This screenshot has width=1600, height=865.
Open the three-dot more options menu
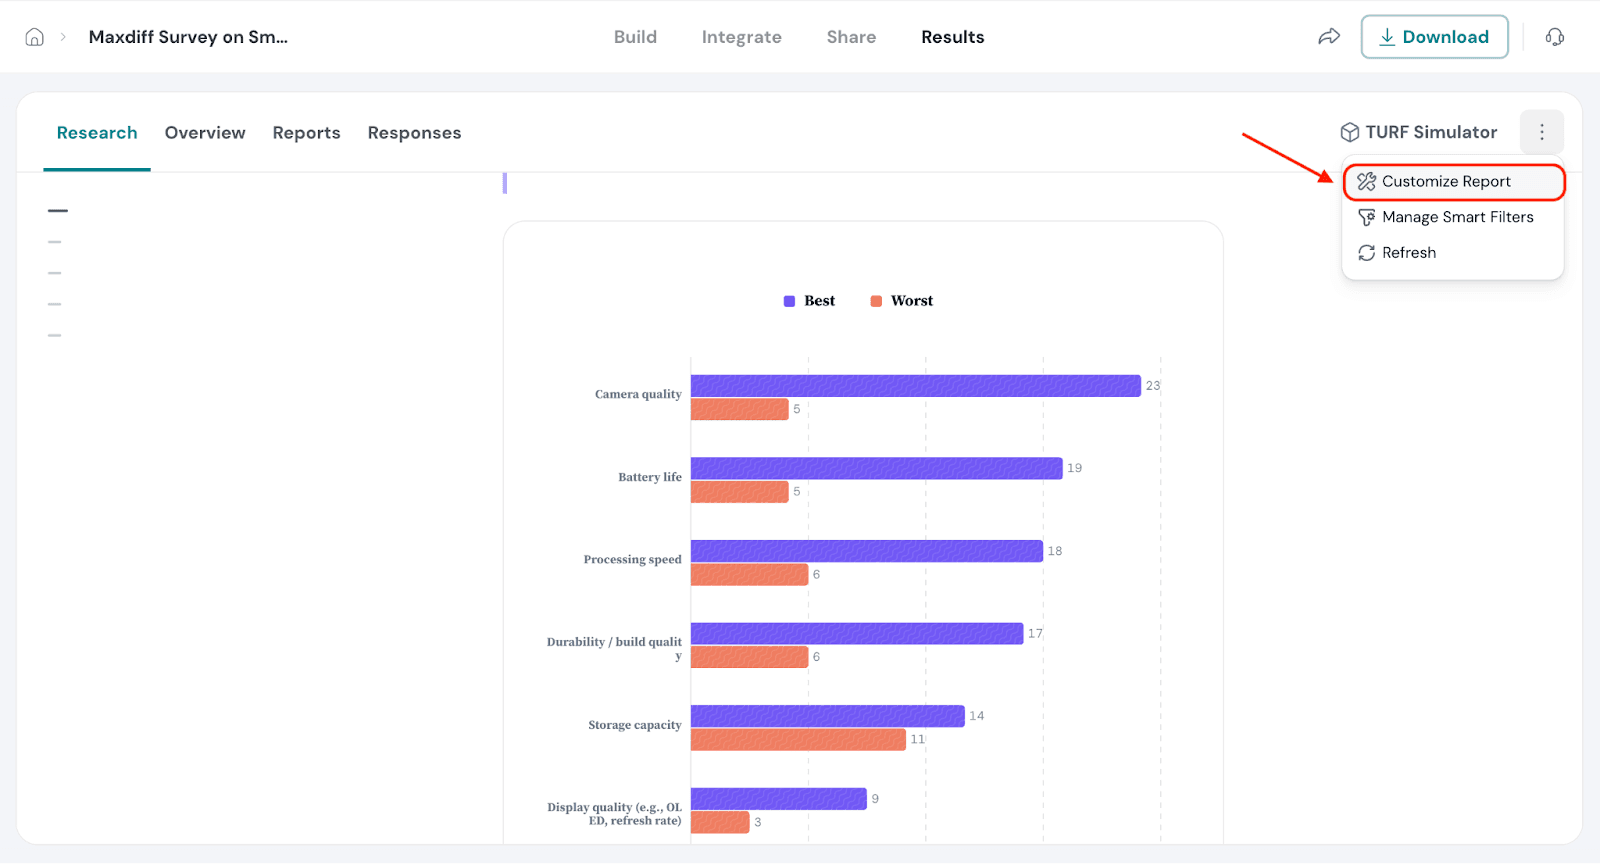[x=1541, y=132]
